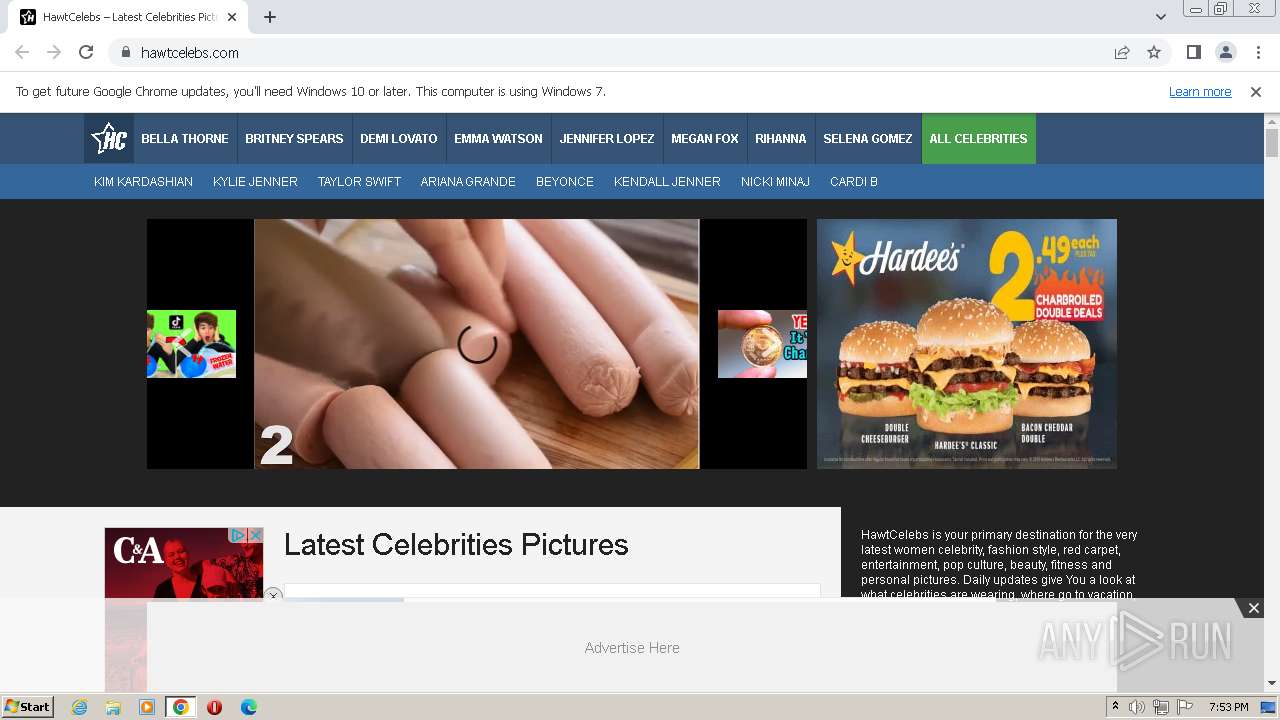
Task: Toggle the browser side panel icon
Action: (1193, 52)
